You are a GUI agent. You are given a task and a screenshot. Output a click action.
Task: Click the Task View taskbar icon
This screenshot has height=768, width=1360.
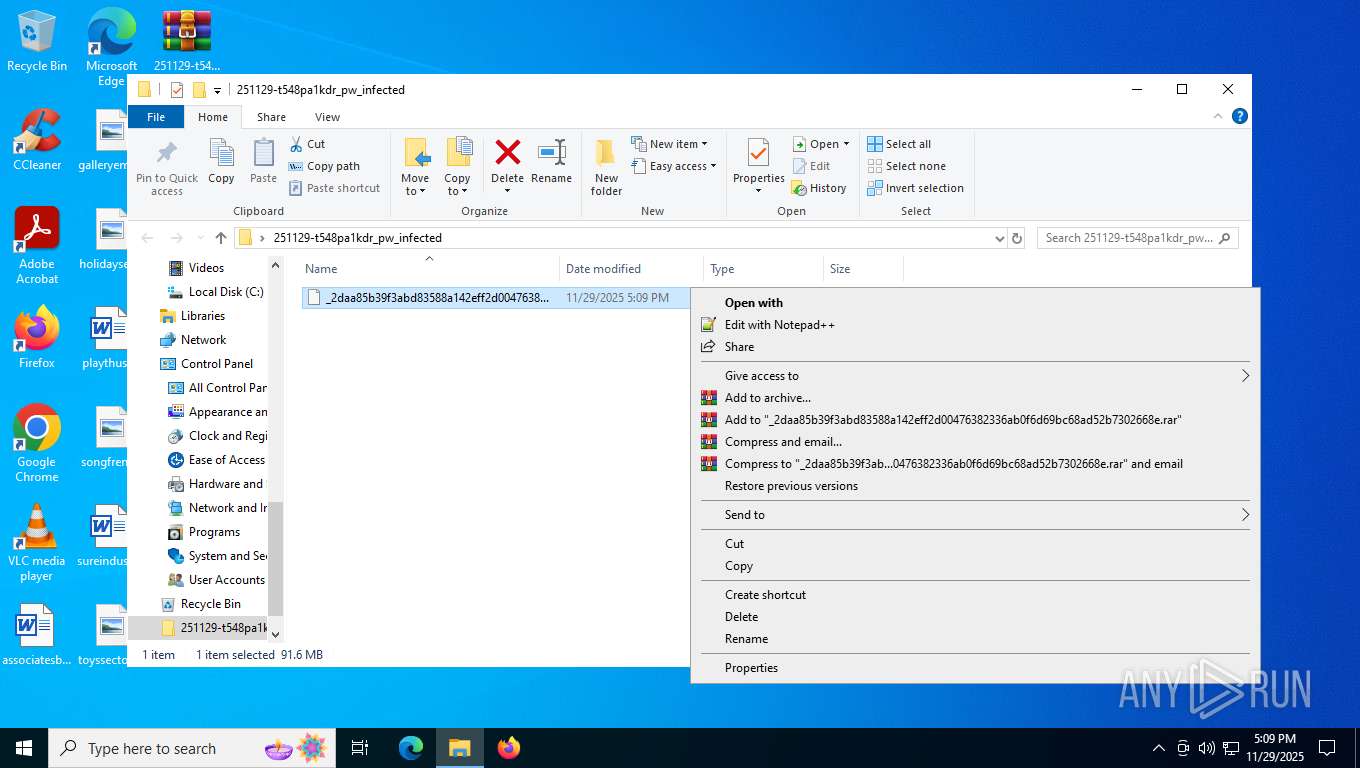coord(360,748)
